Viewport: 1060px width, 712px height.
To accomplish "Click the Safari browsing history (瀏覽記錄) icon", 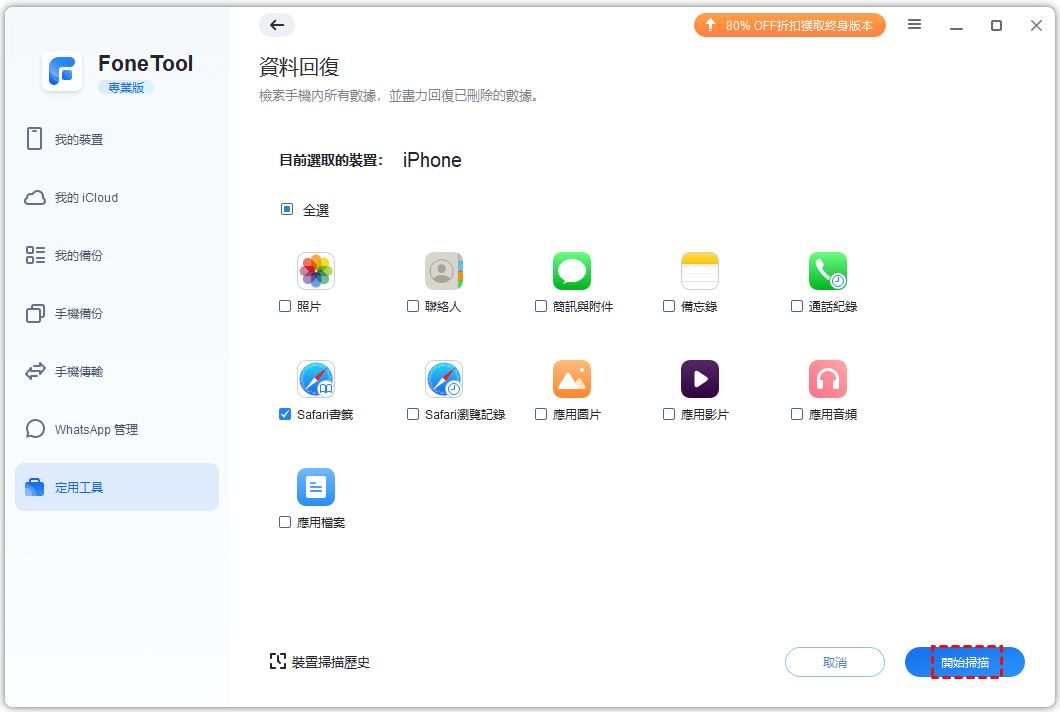I will (443, 379).
